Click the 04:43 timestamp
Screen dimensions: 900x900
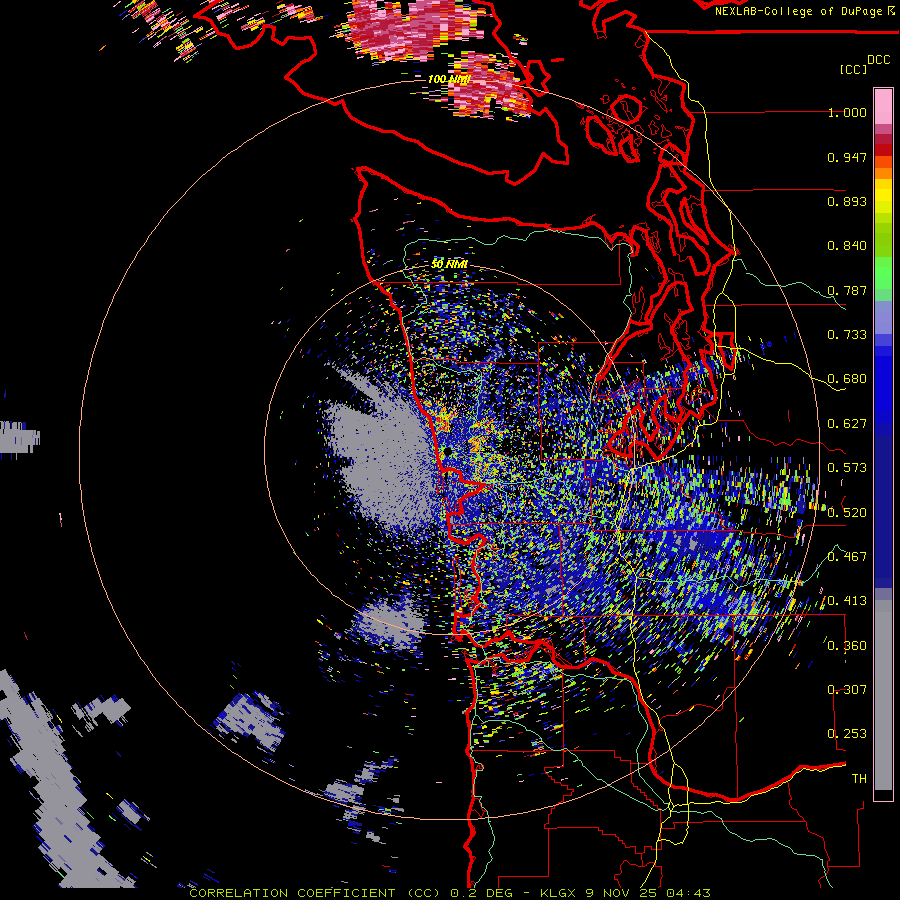(x=688, y=893)
